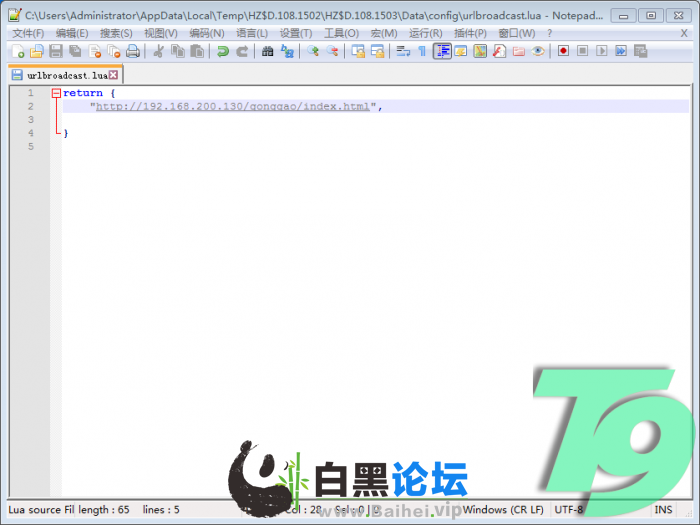The width and height of the screenshot is (700, 525).
Task: Click the UTF-8 encoding status field
Action: [569, 509]
